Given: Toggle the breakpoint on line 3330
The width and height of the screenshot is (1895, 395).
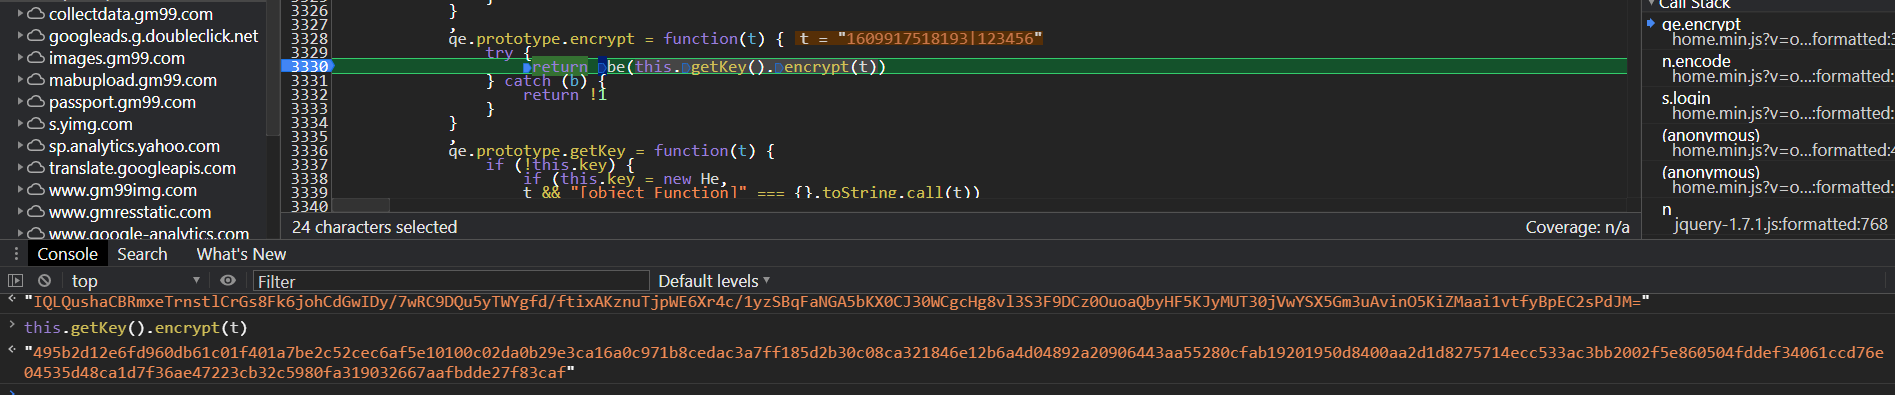Looking at the screenshot, I should tap(309, 66).
